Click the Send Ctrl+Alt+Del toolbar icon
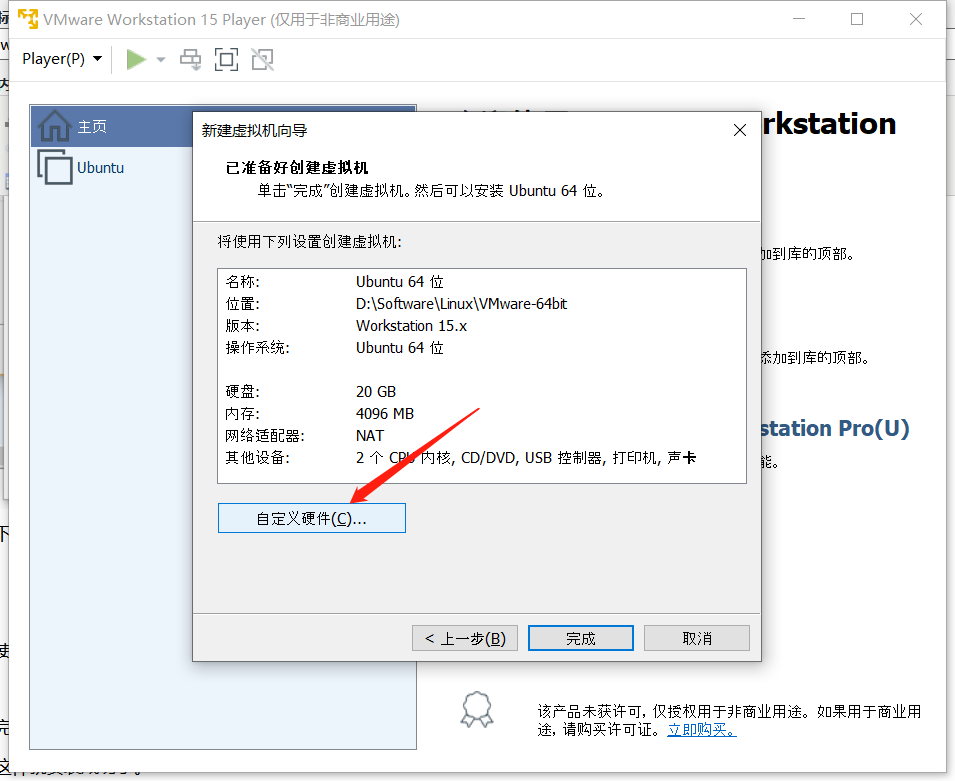 tap(190, 59)
